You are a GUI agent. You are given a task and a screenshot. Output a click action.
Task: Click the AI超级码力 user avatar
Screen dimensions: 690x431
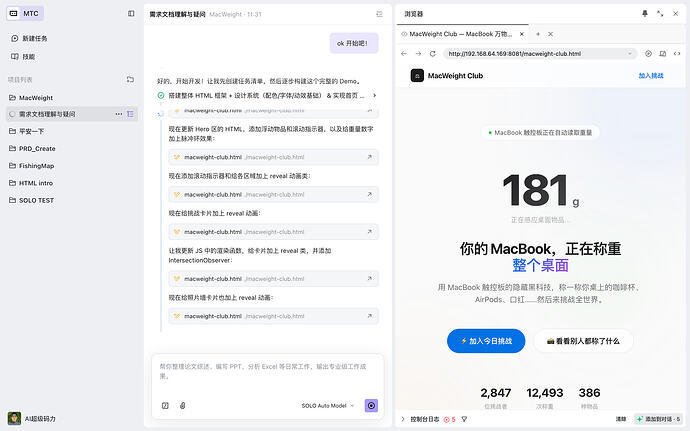tap(14, 418)
